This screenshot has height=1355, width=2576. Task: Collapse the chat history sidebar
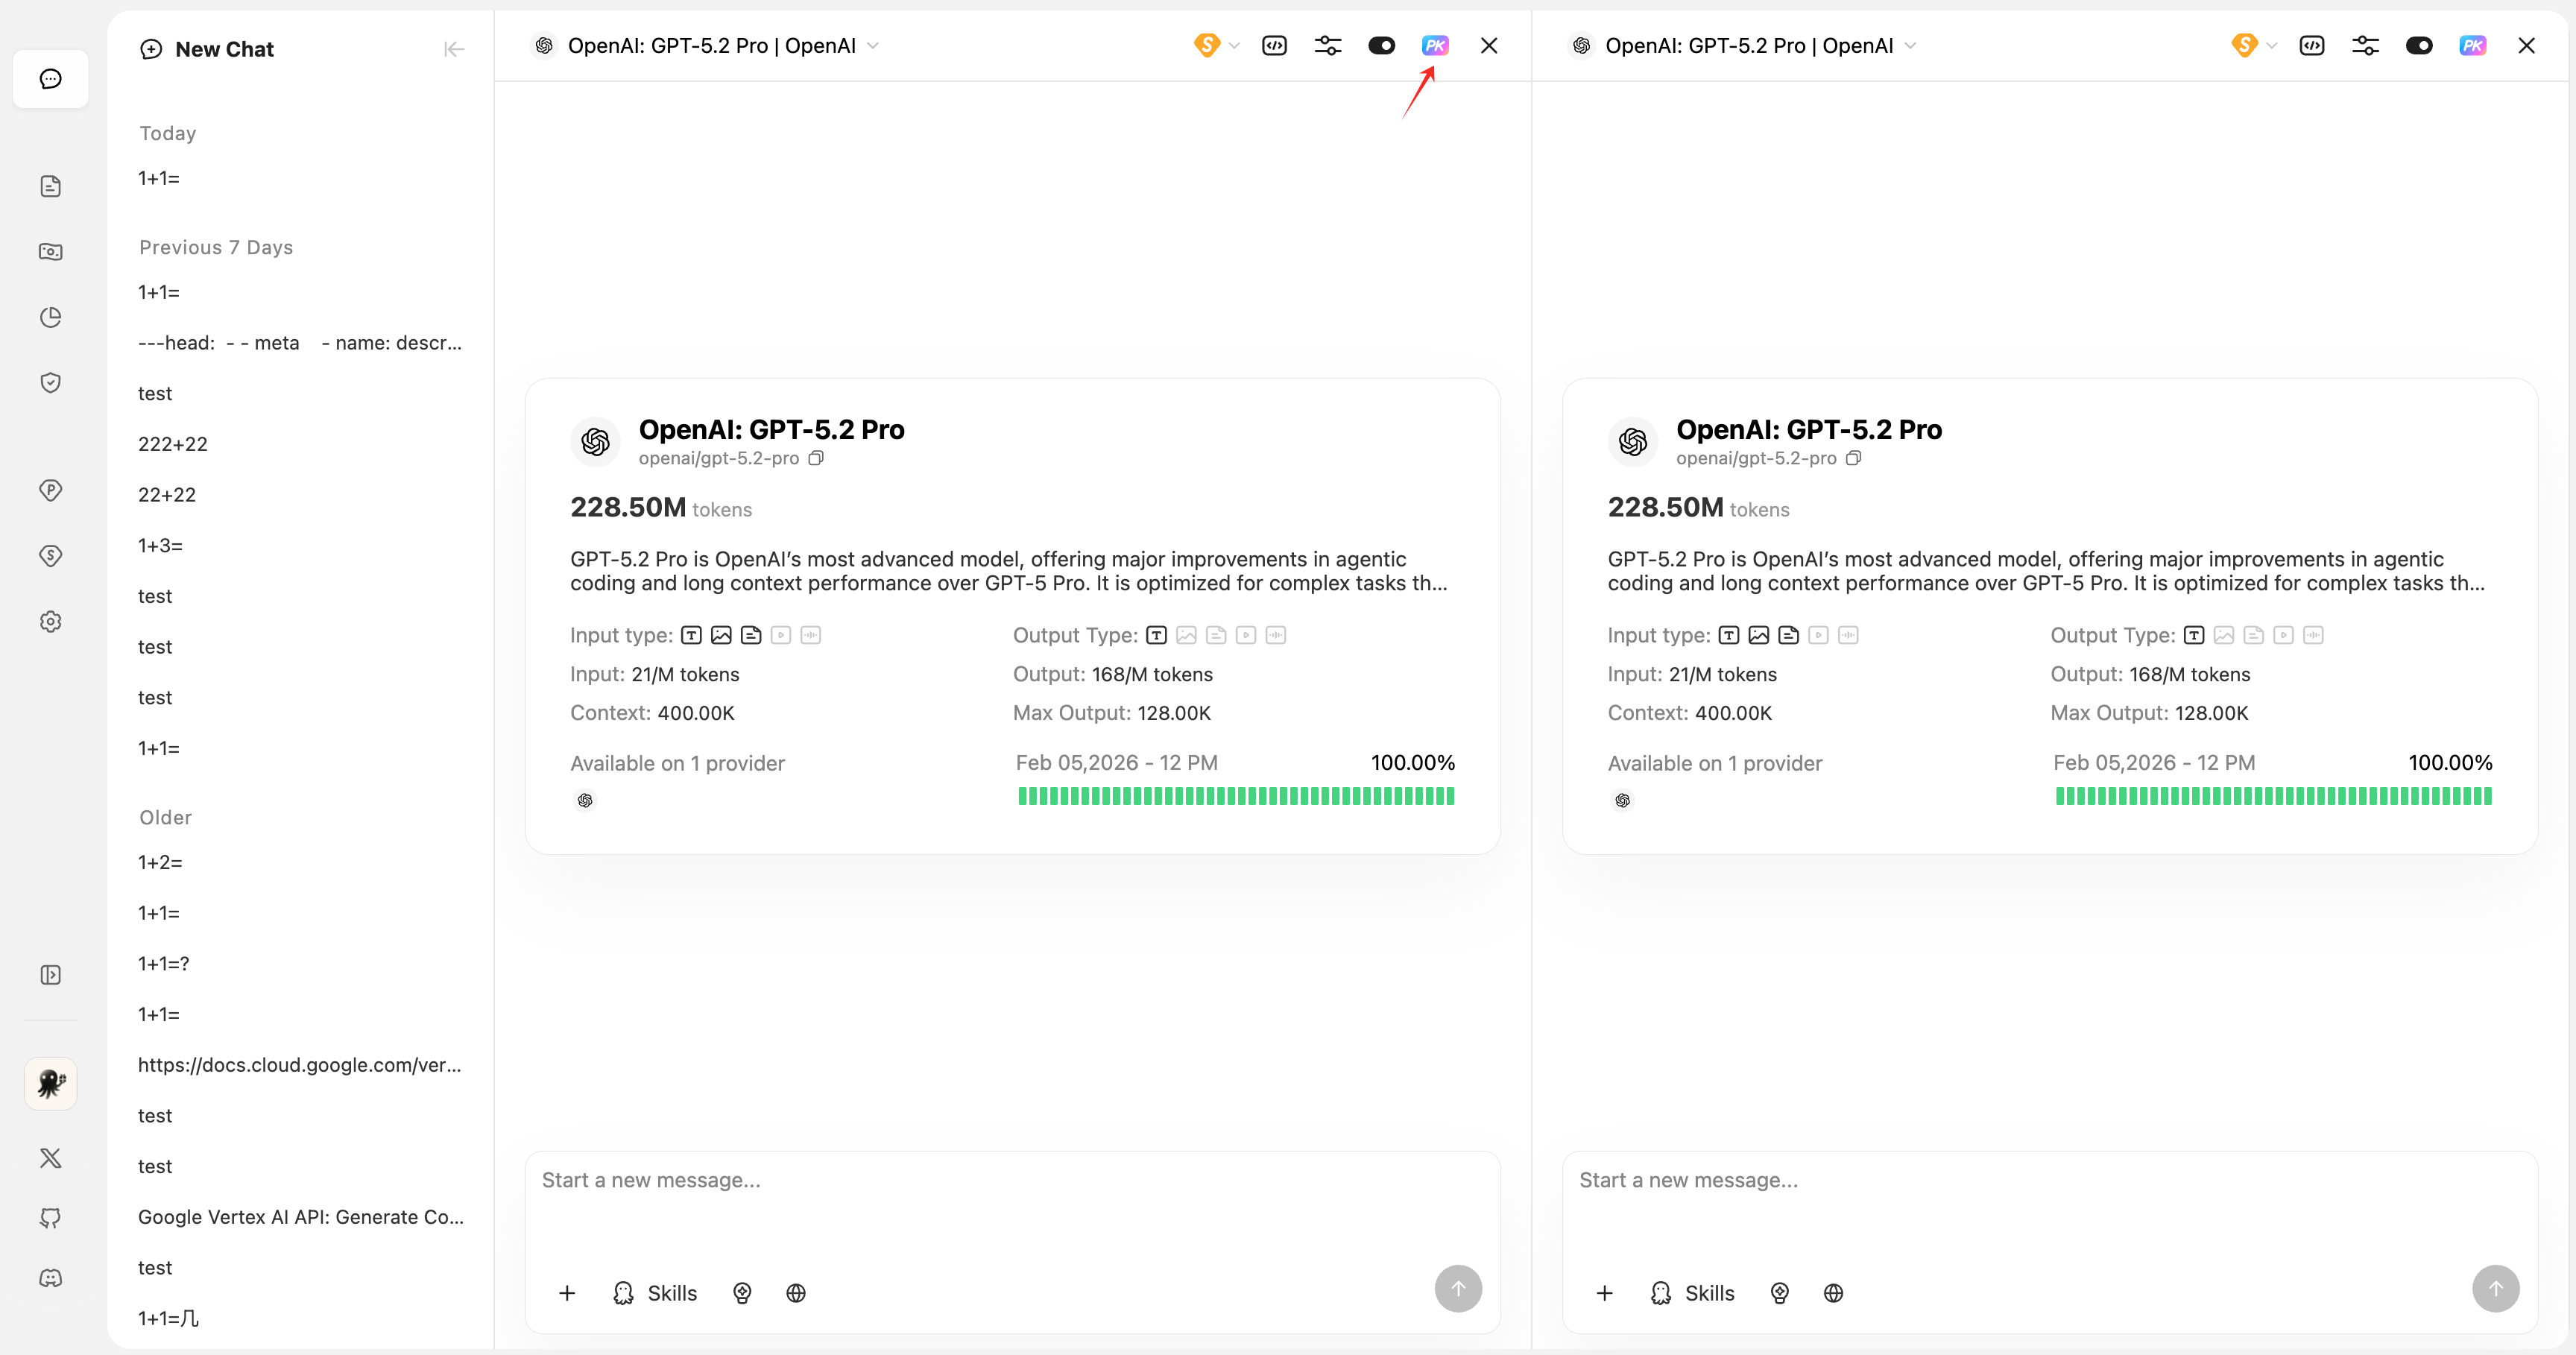pyautogui.click(x=454, y=49)
